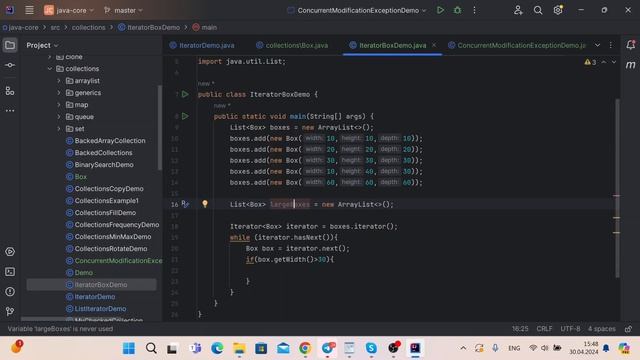Open the Commit tool window
The image size is (640, 360).
click(10, 65)
